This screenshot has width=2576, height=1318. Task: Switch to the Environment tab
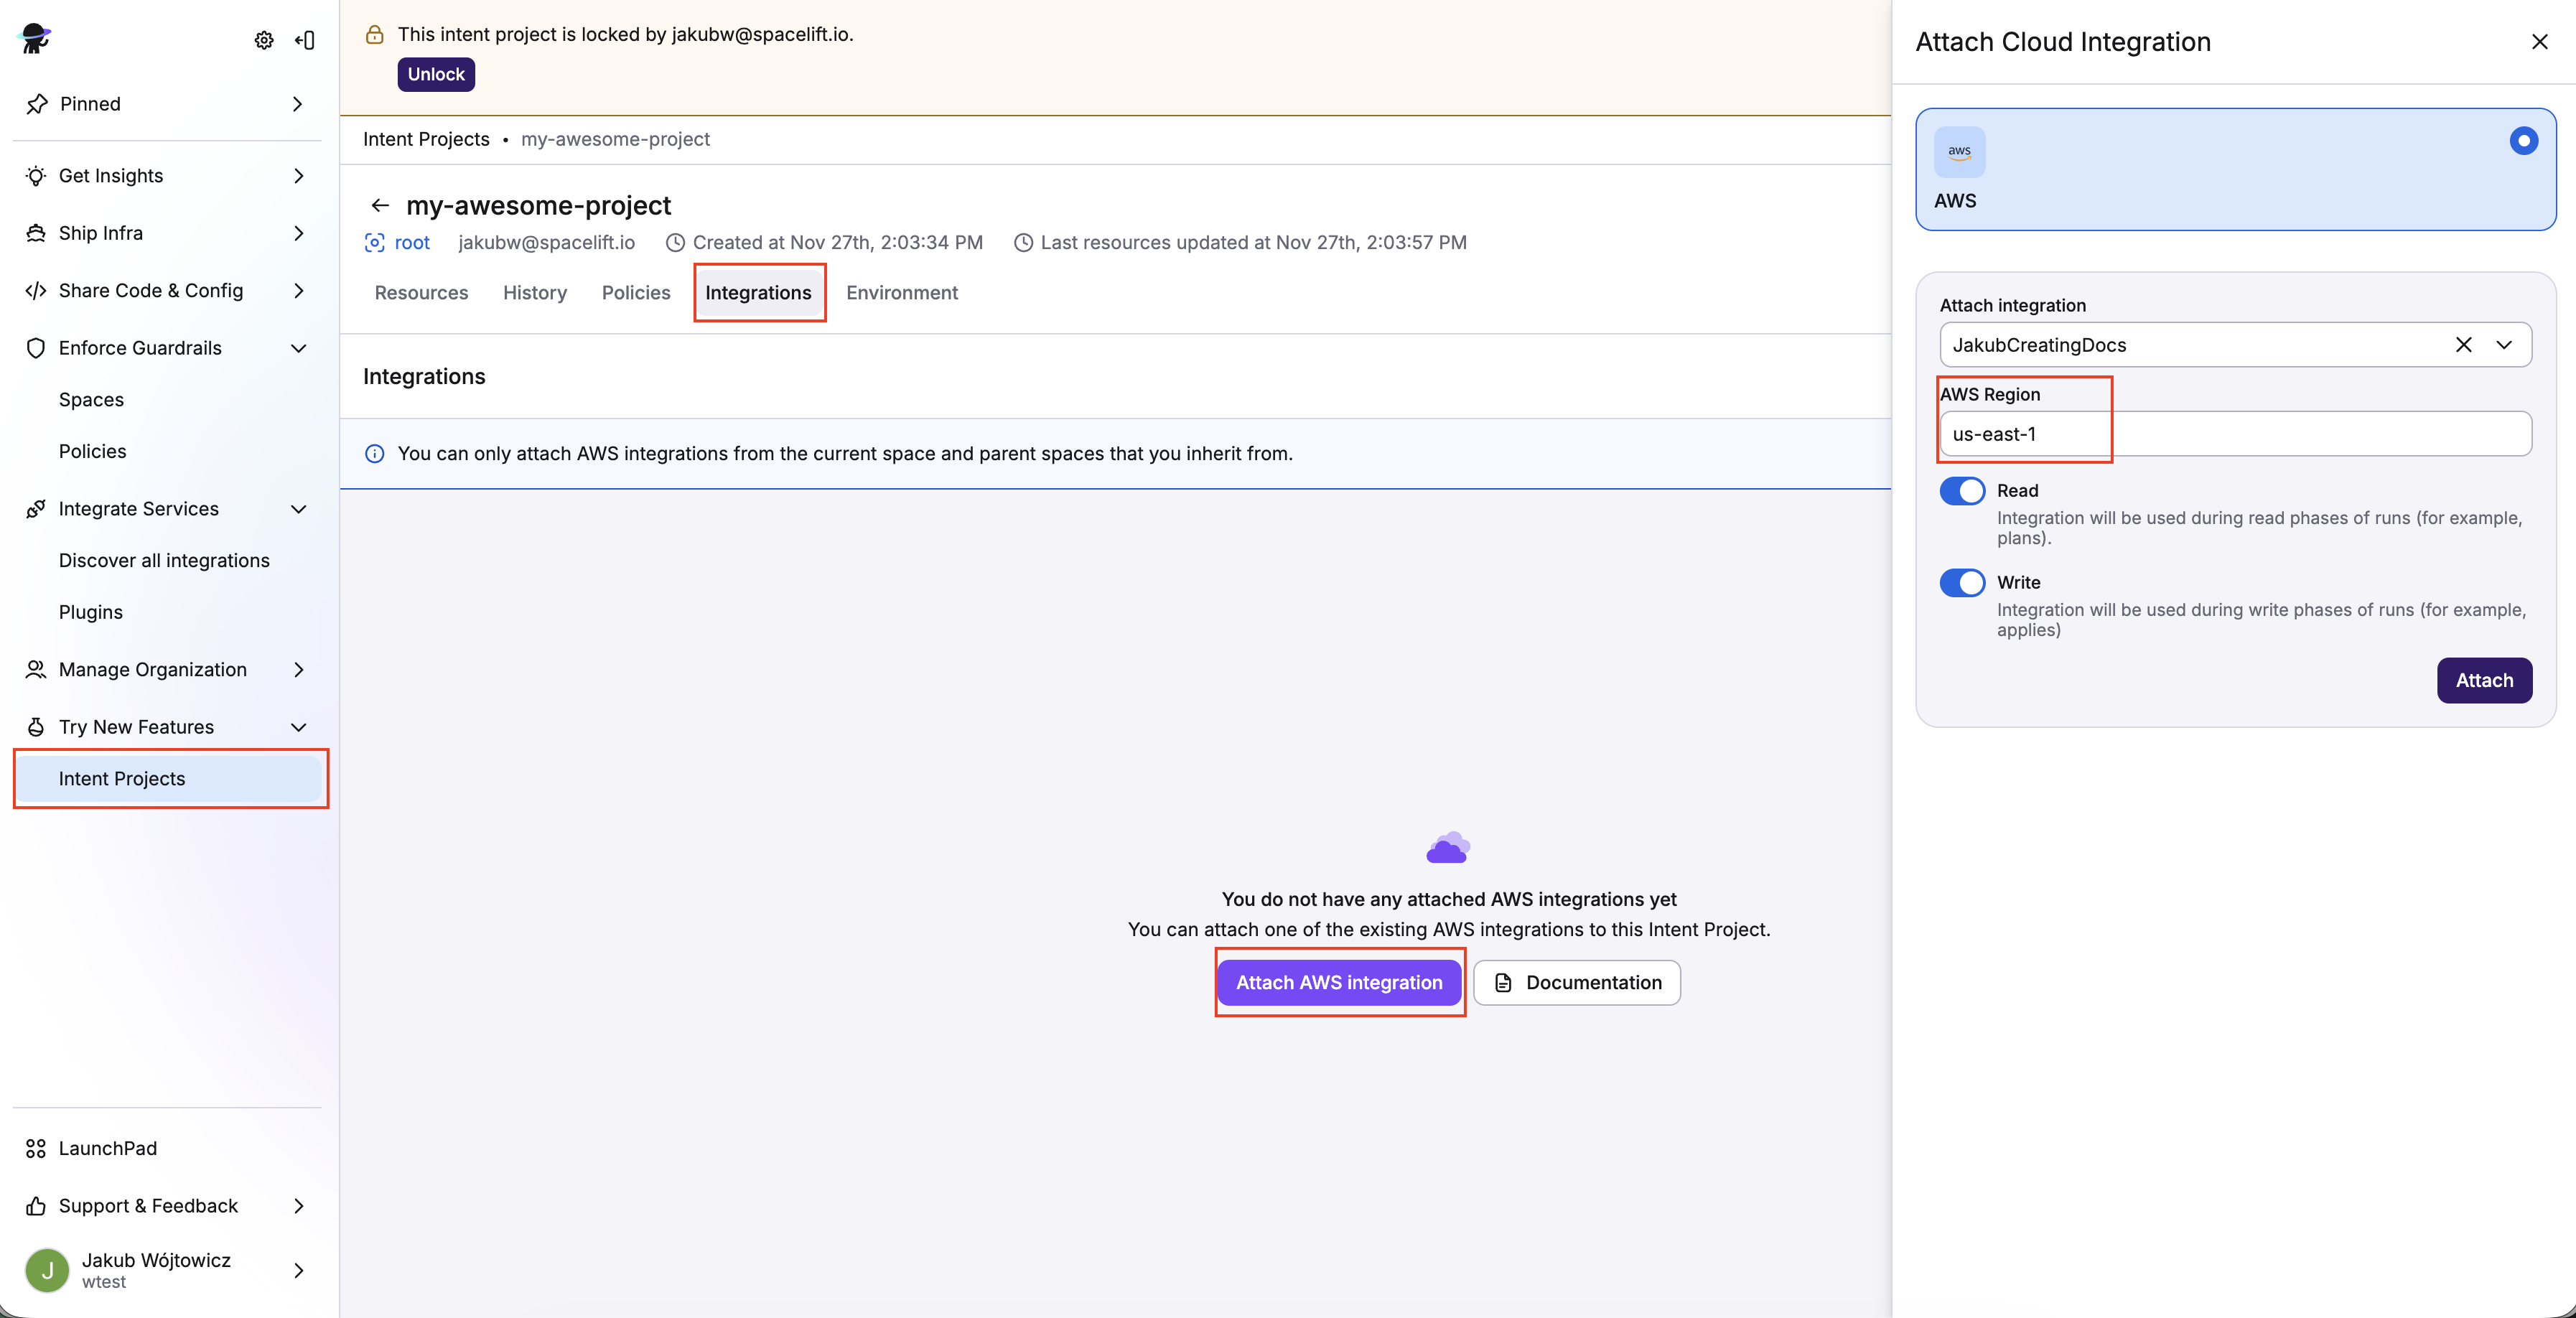902,292
